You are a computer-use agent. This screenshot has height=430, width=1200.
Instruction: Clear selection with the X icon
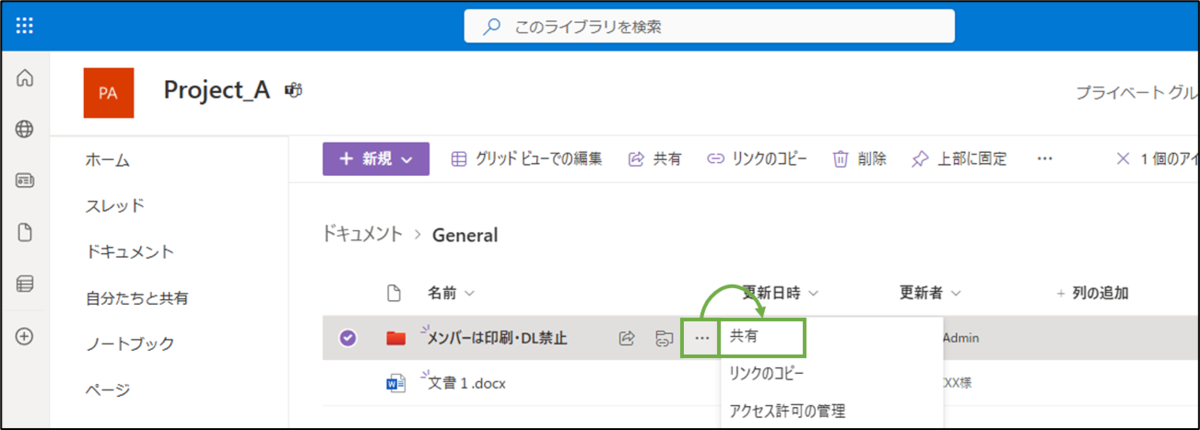pos(1123,159)
